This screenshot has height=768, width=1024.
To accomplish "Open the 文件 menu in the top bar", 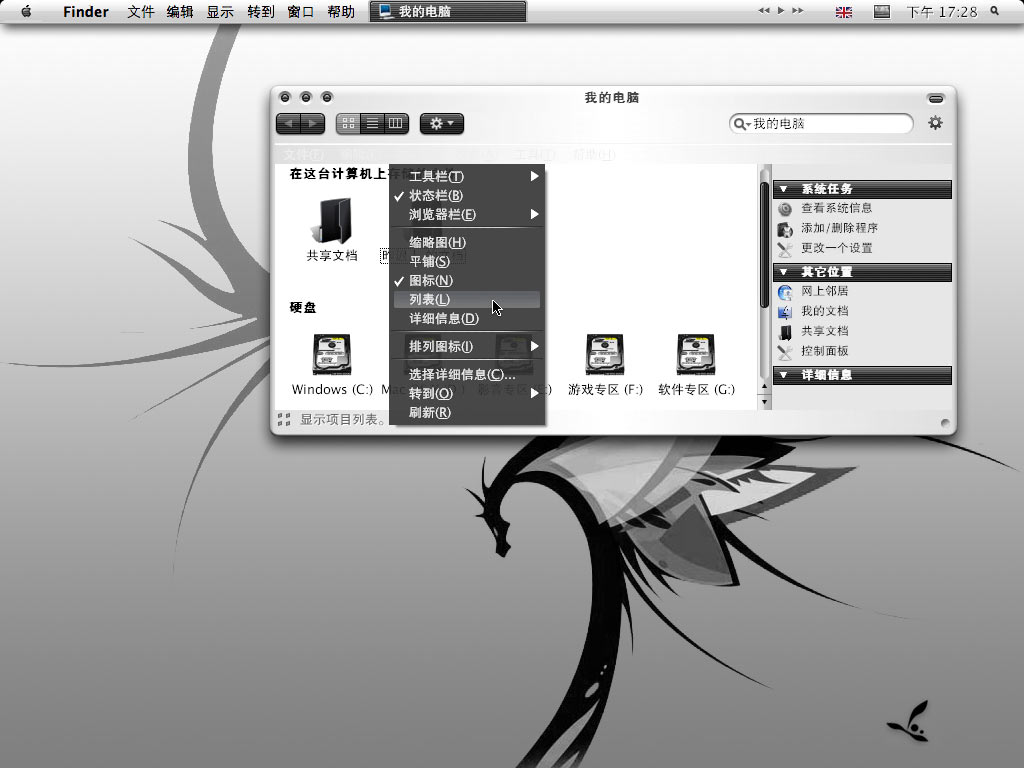I will pyautogui.click(x=140, y=12).
